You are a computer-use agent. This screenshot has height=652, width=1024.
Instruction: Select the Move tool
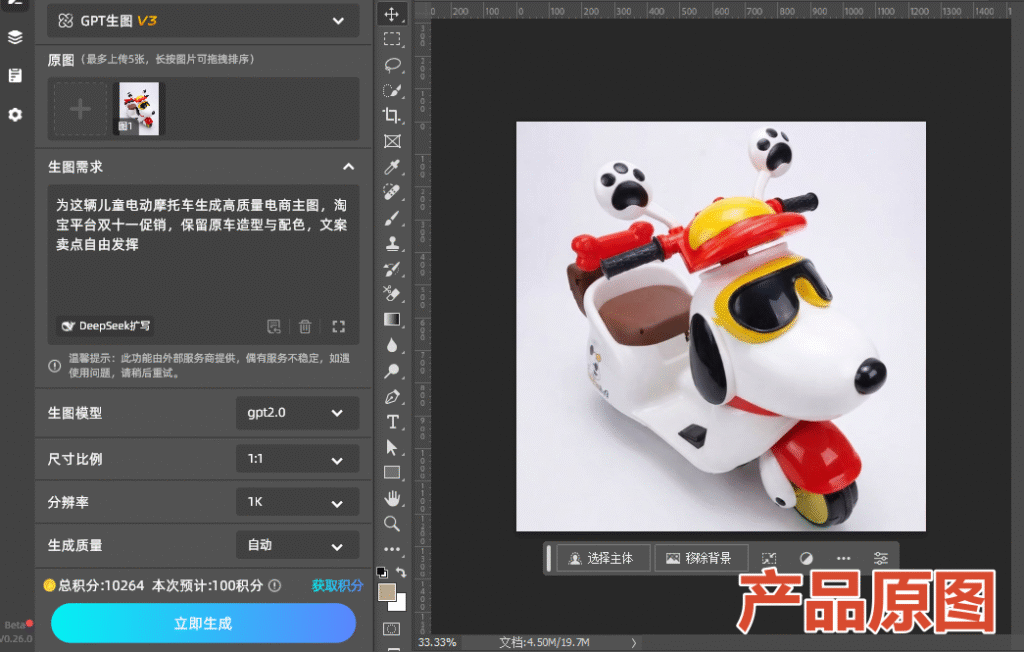coord(392,14)
